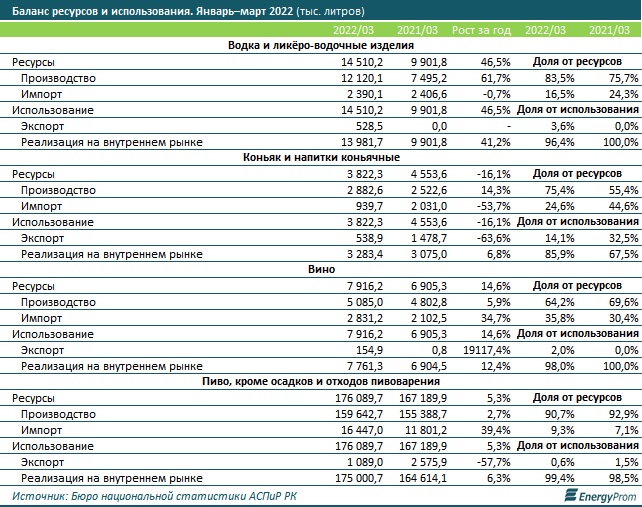The width and height of the screenshot is (642, 507).
Task: Click vodka production growth 61,7%
Action: pos(495,78)
